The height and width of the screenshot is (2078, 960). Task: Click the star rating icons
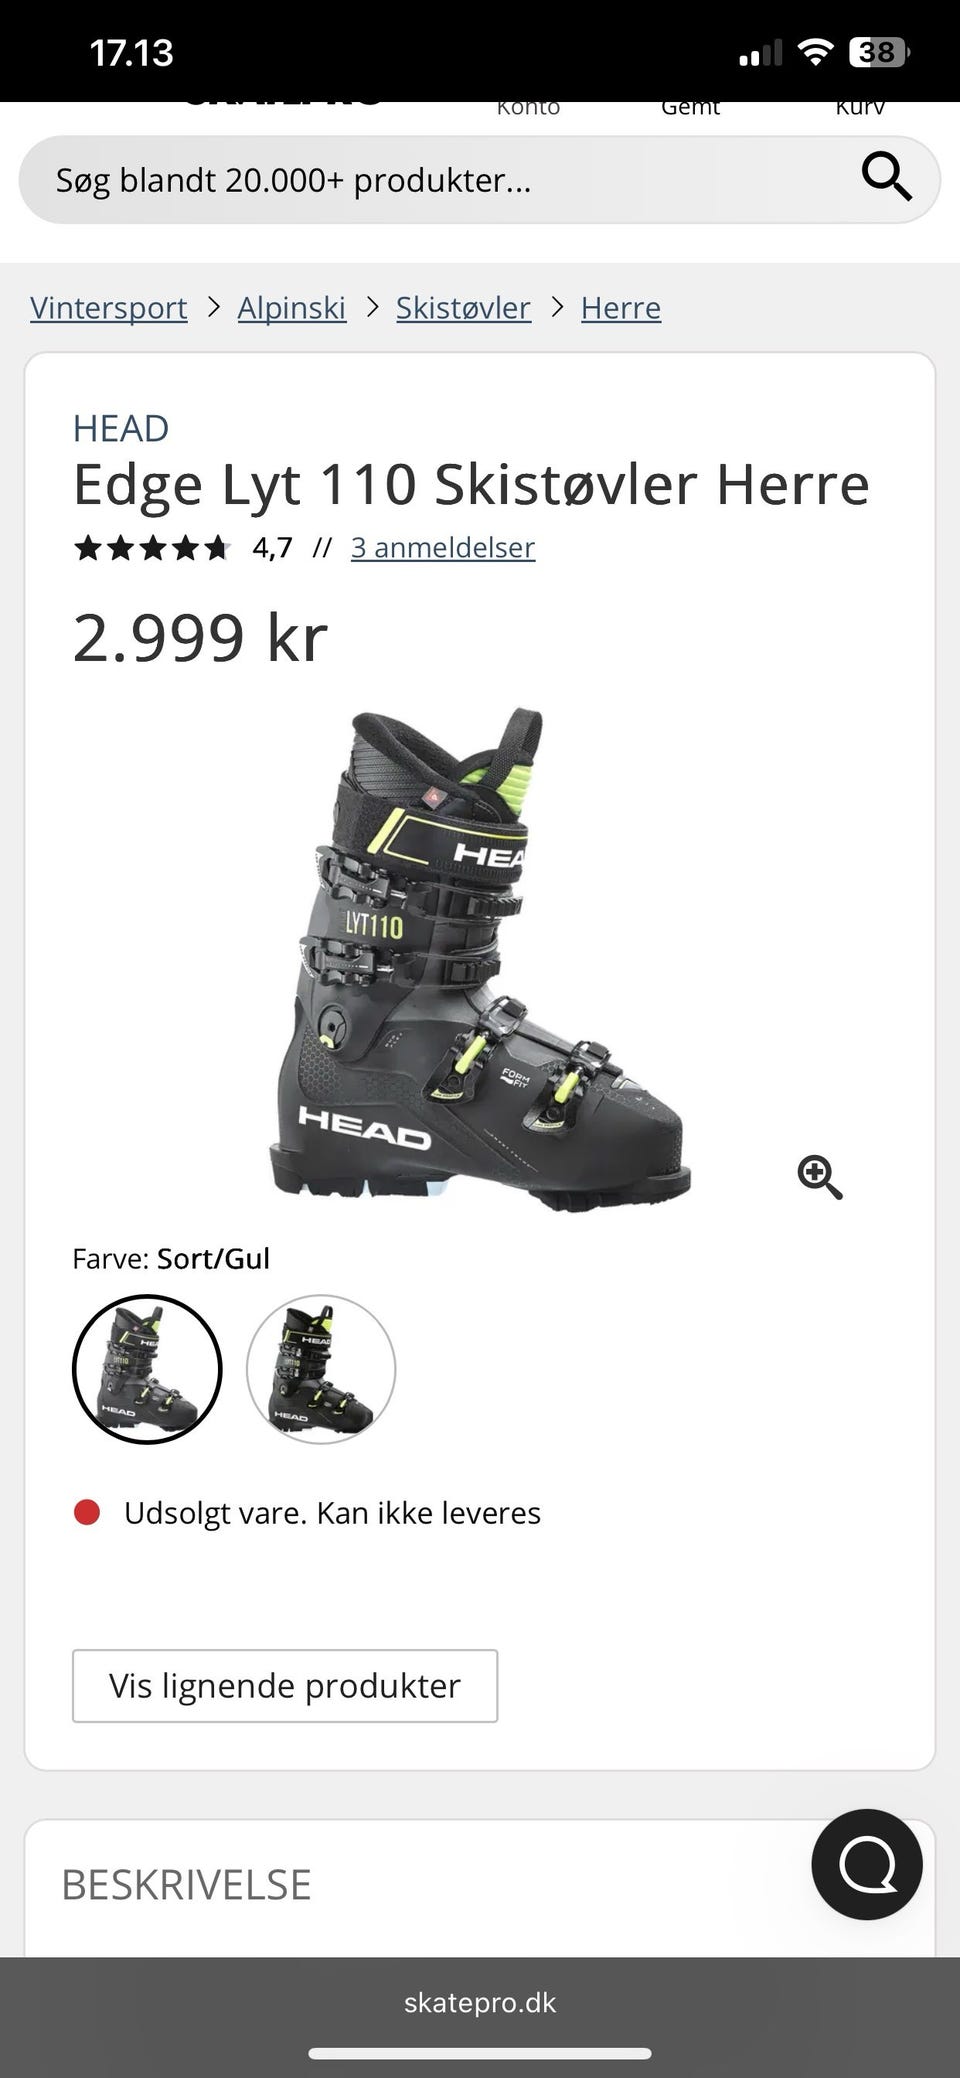click(152, 548)
